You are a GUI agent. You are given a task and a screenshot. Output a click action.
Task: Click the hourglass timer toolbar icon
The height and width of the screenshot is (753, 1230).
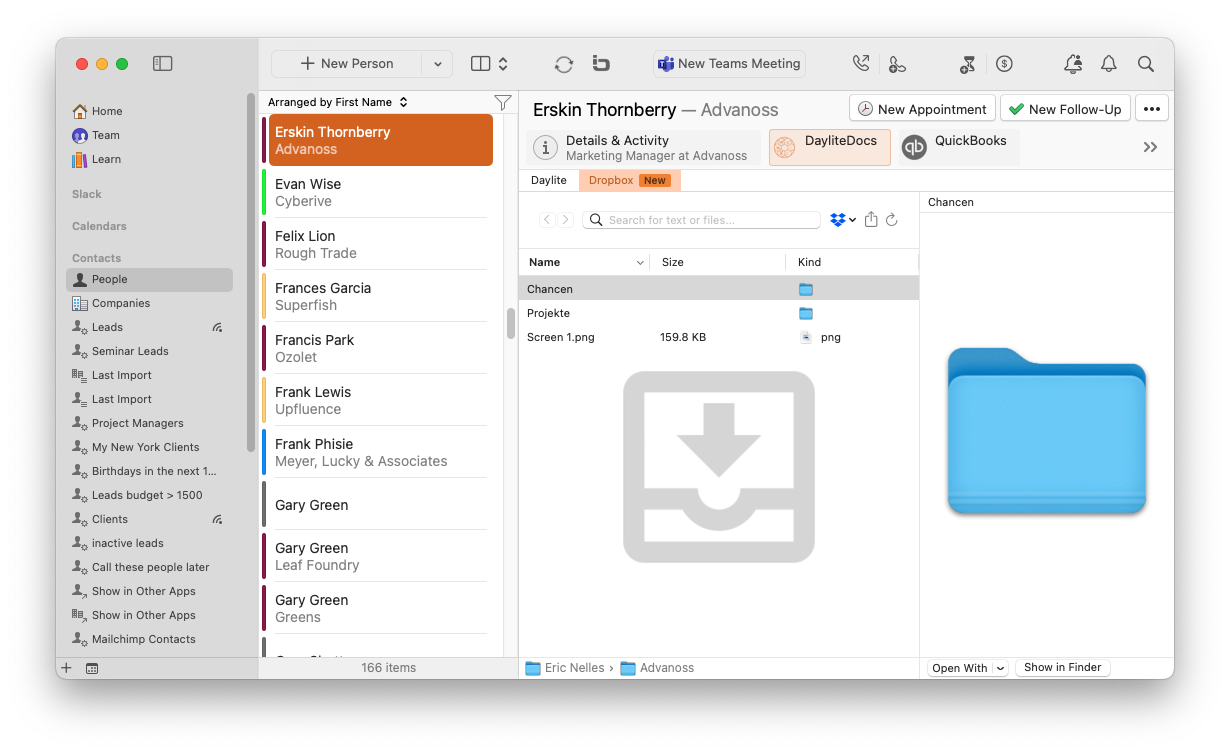tap(967, 64)
